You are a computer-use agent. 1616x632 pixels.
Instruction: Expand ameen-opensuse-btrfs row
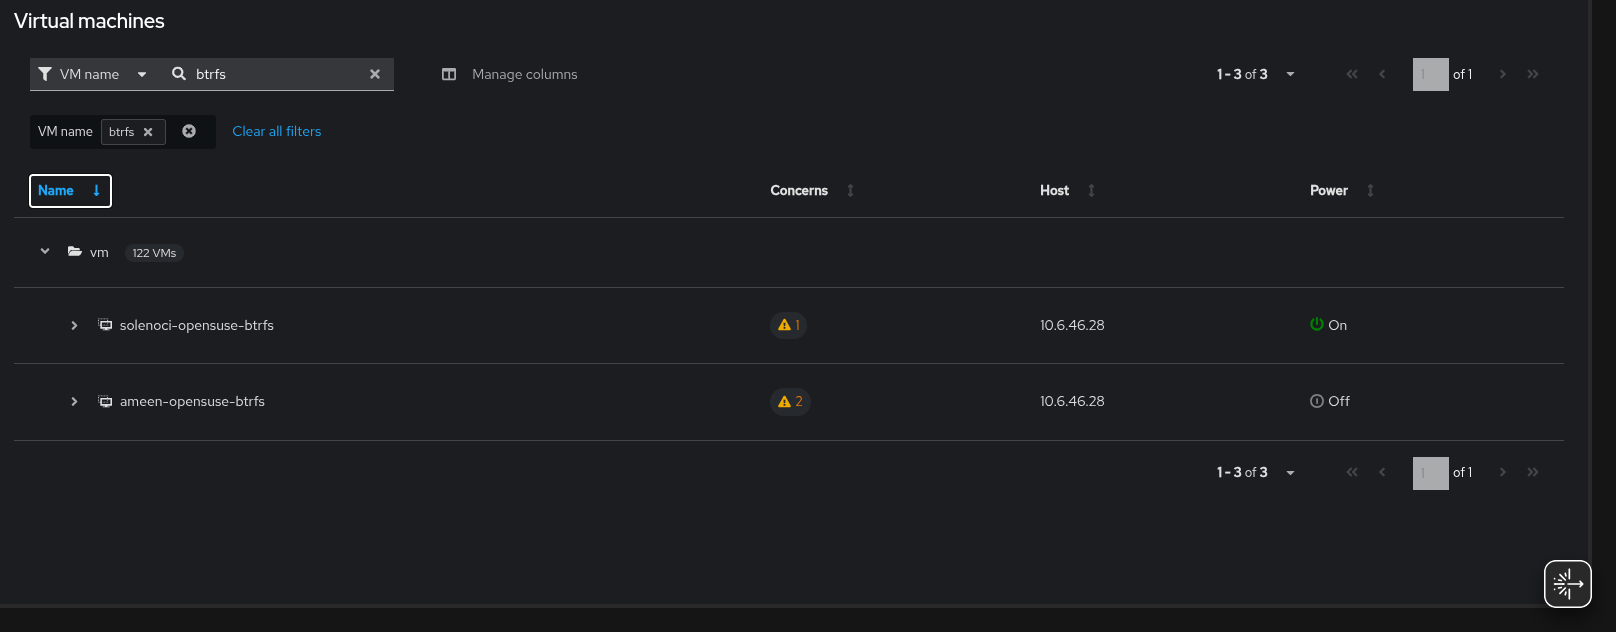click(74, 401)
